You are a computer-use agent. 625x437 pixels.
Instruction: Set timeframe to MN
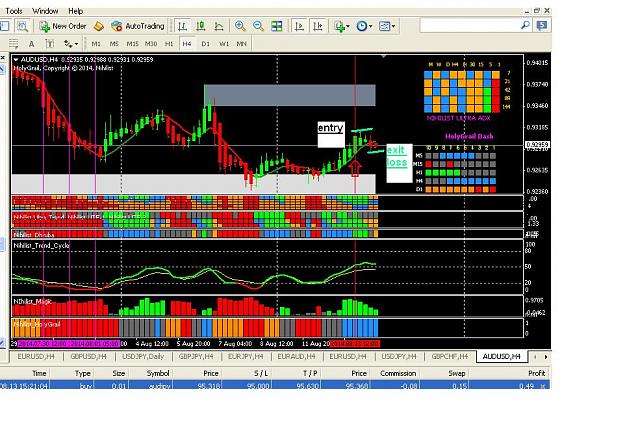pyautogui.click(x=242, y=44)
